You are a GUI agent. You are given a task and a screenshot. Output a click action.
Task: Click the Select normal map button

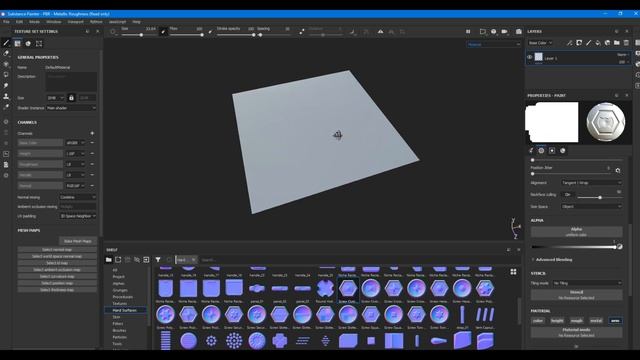coord(57,249)
